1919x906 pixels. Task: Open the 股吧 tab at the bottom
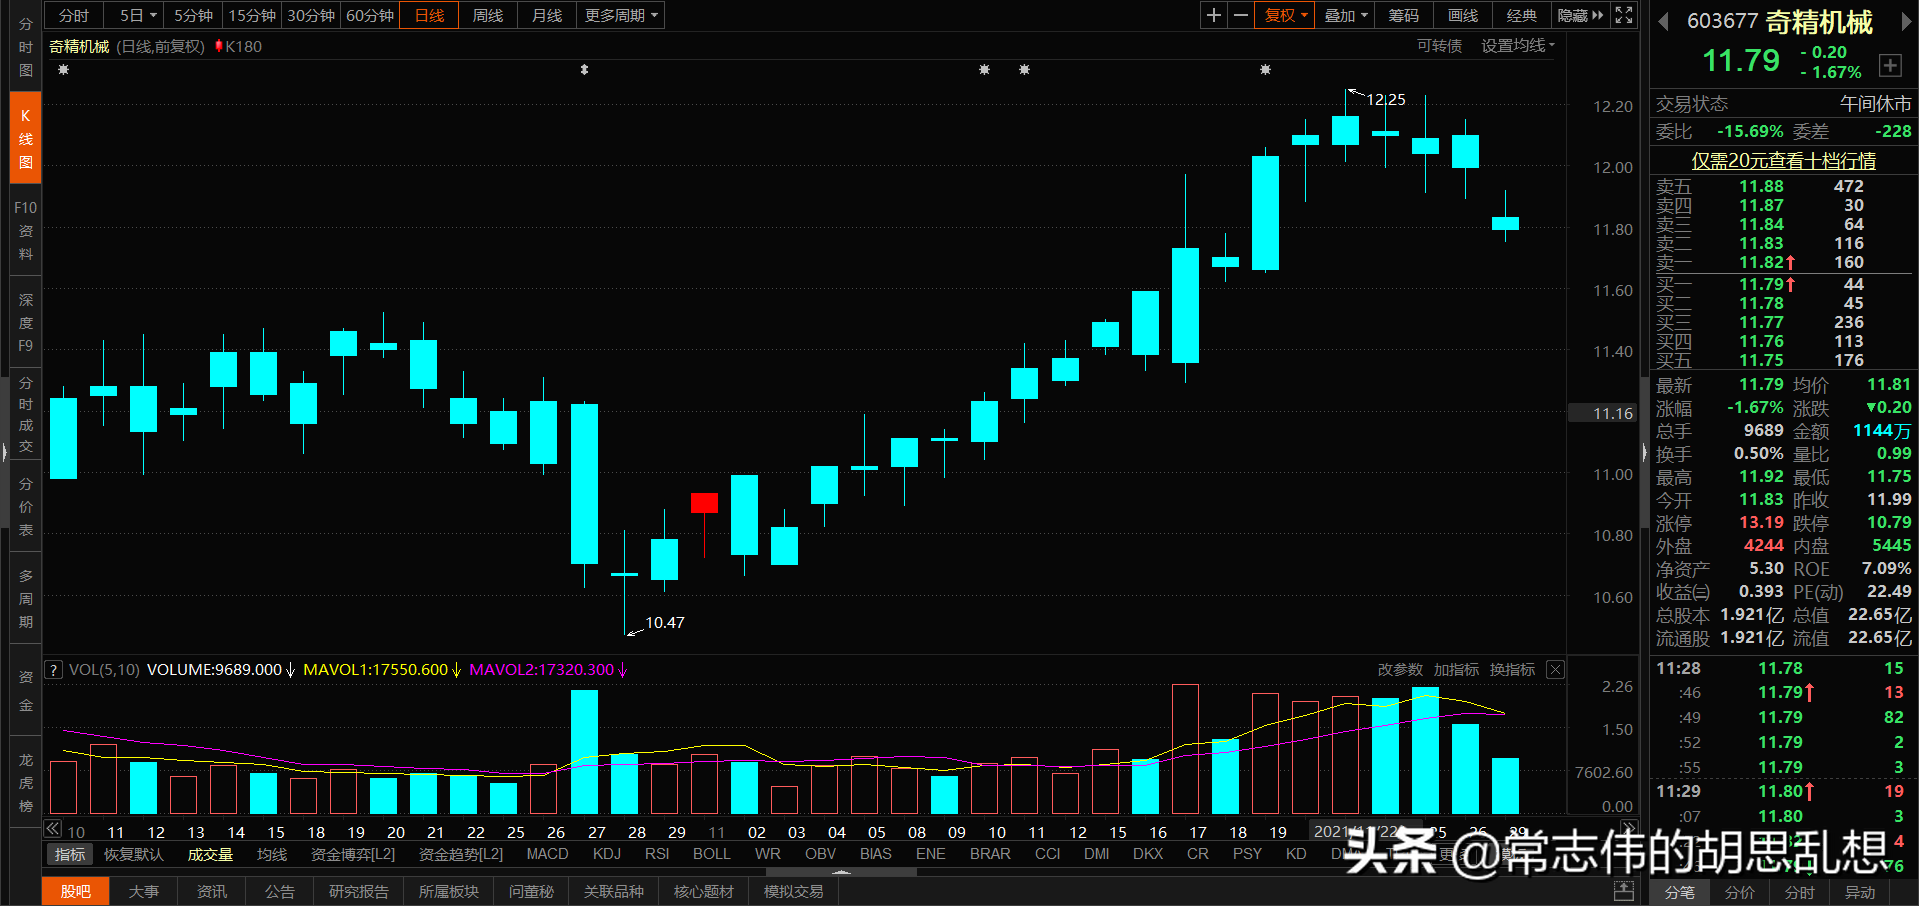(75, 891)
